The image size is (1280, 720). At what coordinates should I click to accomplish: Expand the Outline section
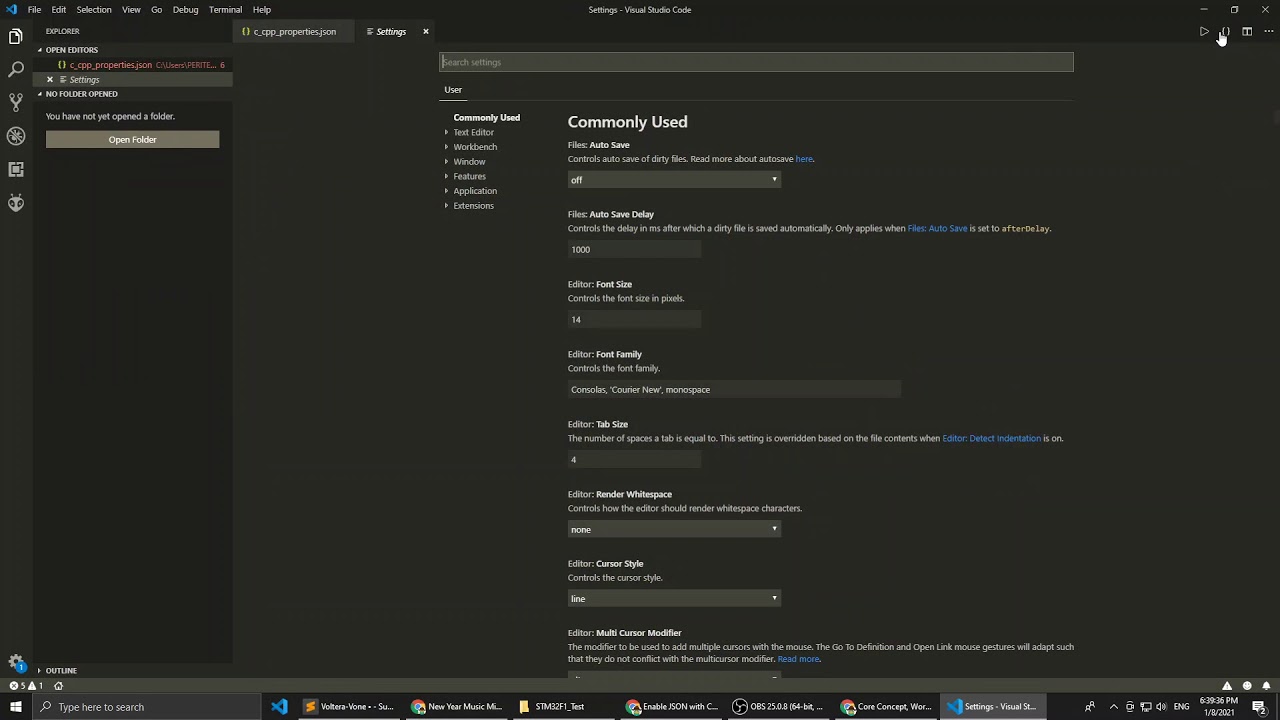click(x=60, y=671)
